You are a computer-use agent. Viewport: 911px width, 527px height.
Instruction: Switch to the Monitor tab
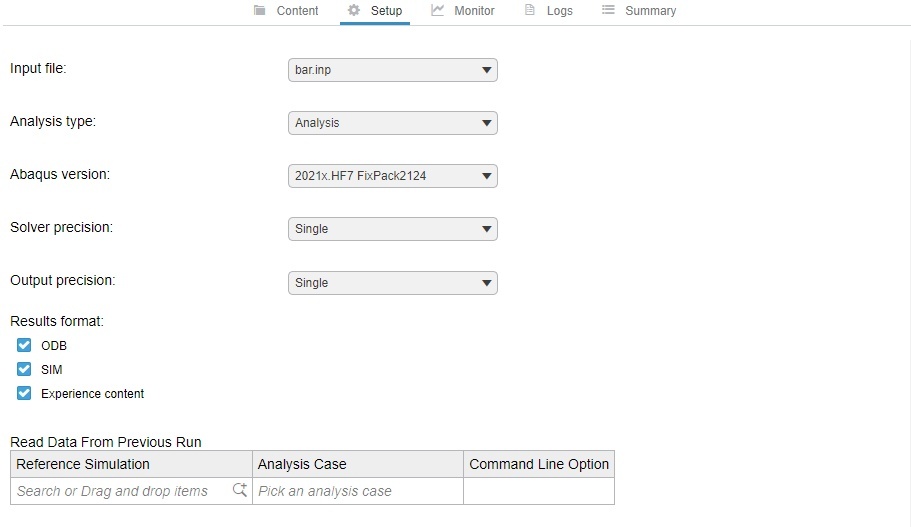pos(473,11)
